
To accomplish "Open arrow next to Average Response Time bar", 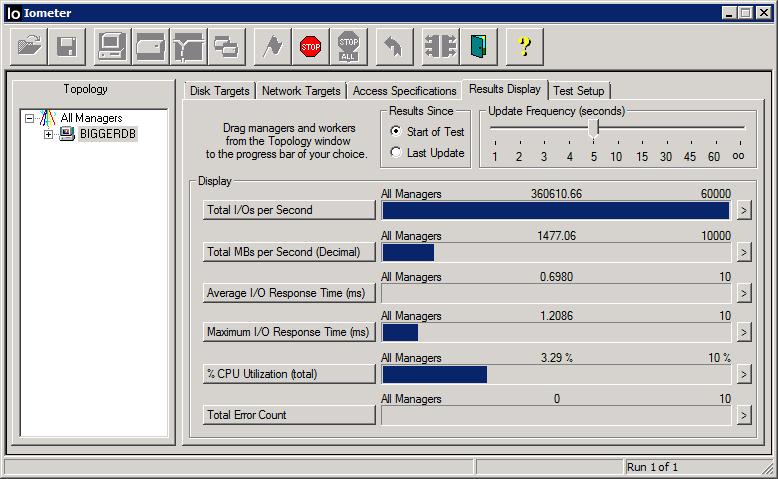I will 743,293.
